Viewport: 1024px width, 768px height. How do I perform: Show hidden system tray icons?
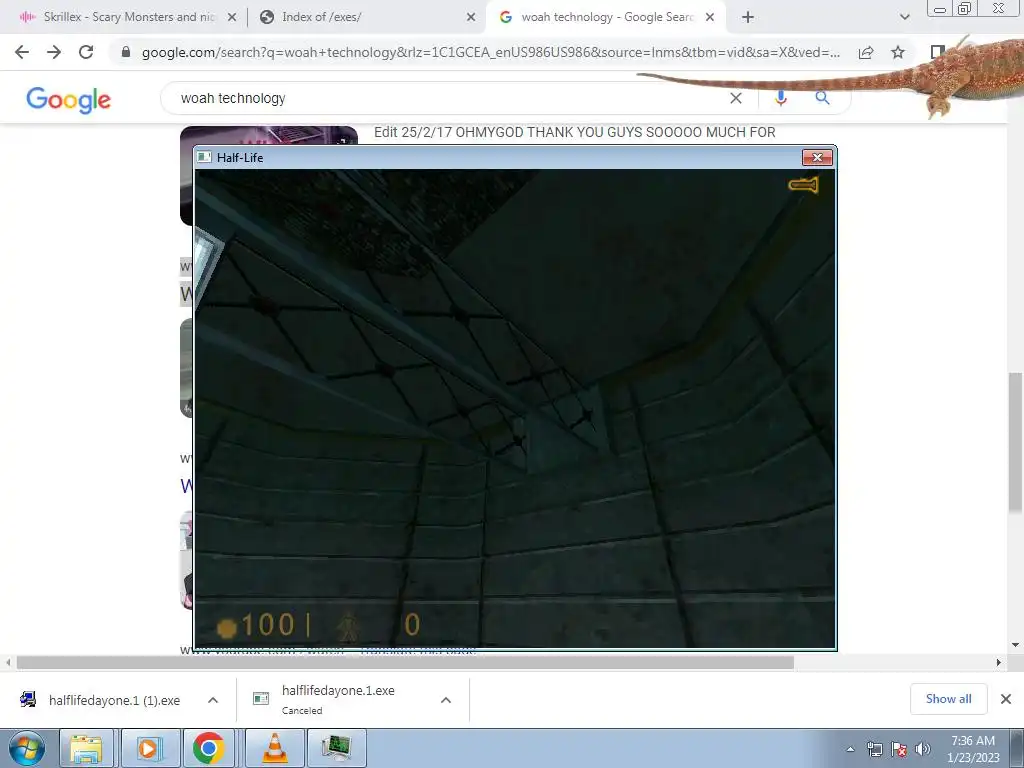[850, 749]
